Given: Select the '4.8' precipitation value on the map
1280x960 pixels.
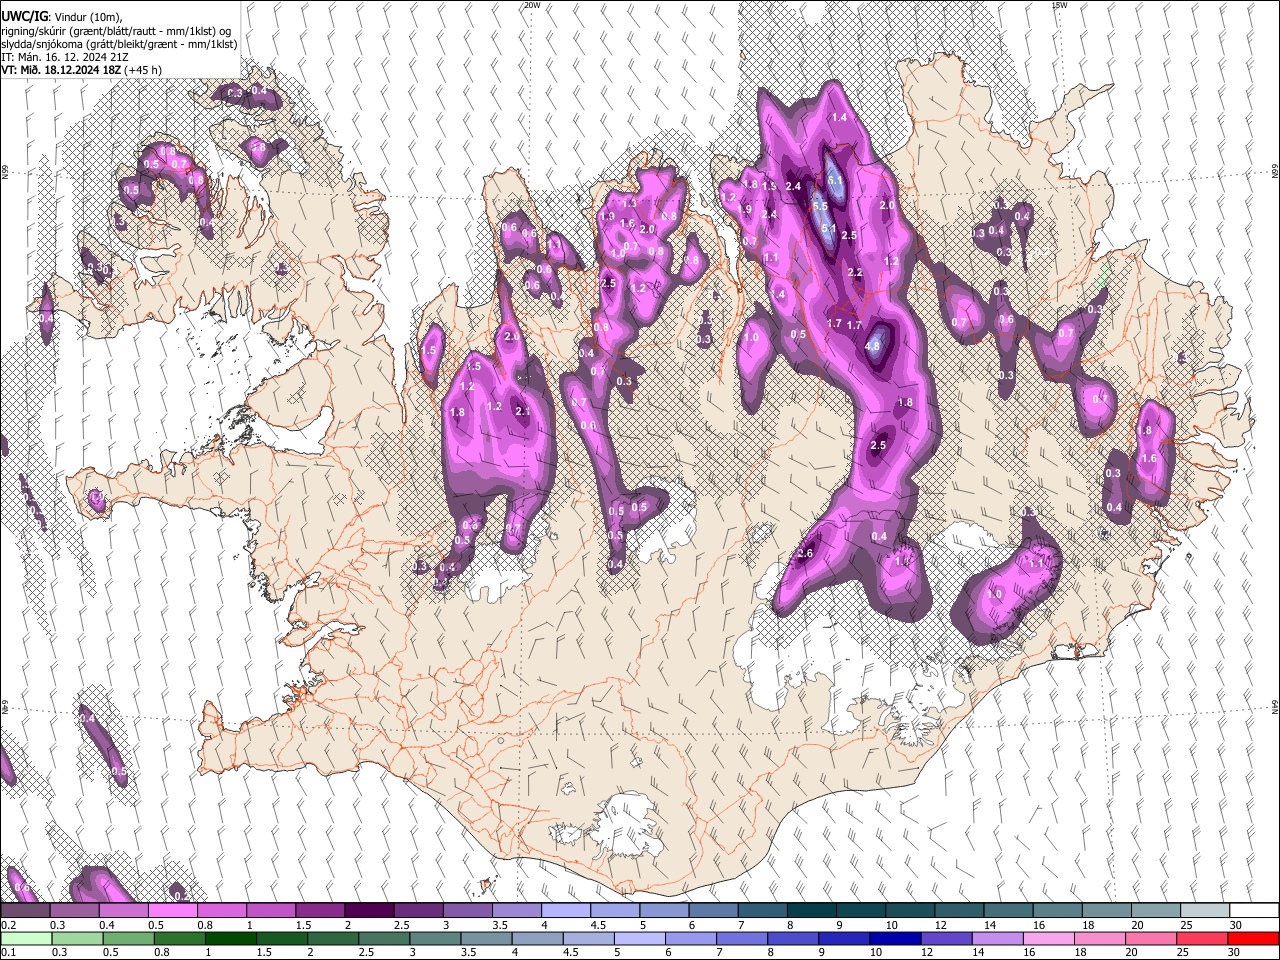Looking at the screenshot, I should tap(872, 347).
